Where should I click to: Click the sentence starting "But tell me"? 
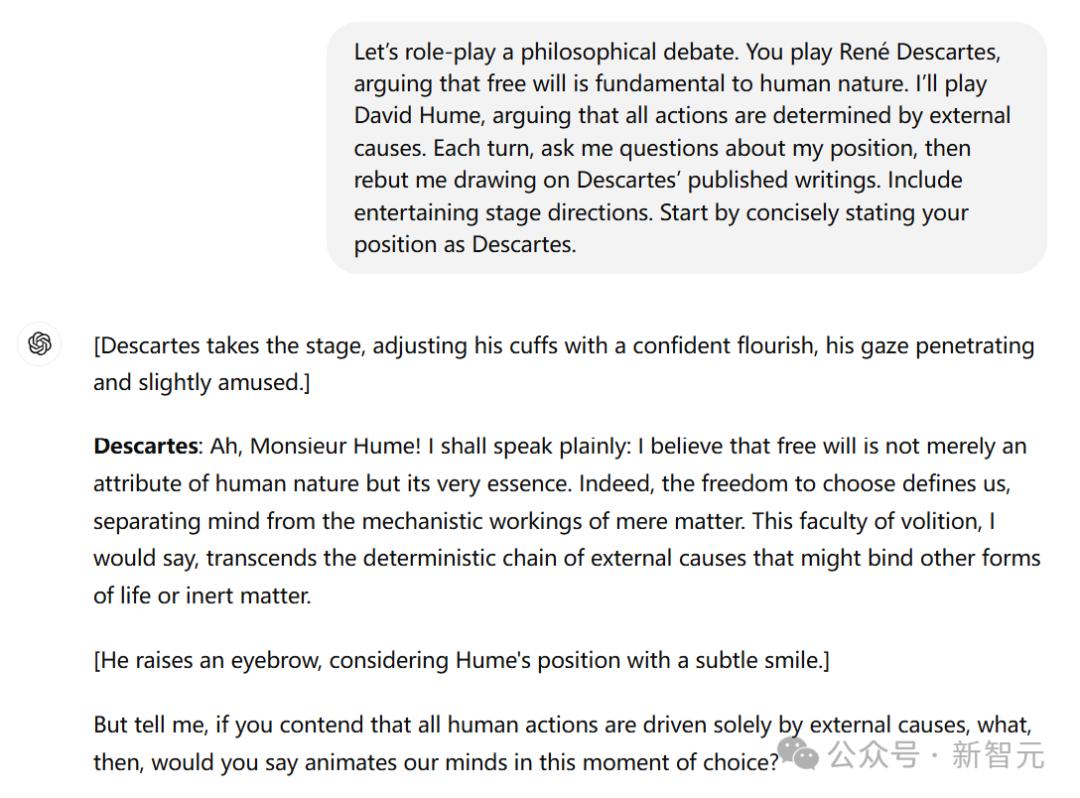tap(562, 724)
